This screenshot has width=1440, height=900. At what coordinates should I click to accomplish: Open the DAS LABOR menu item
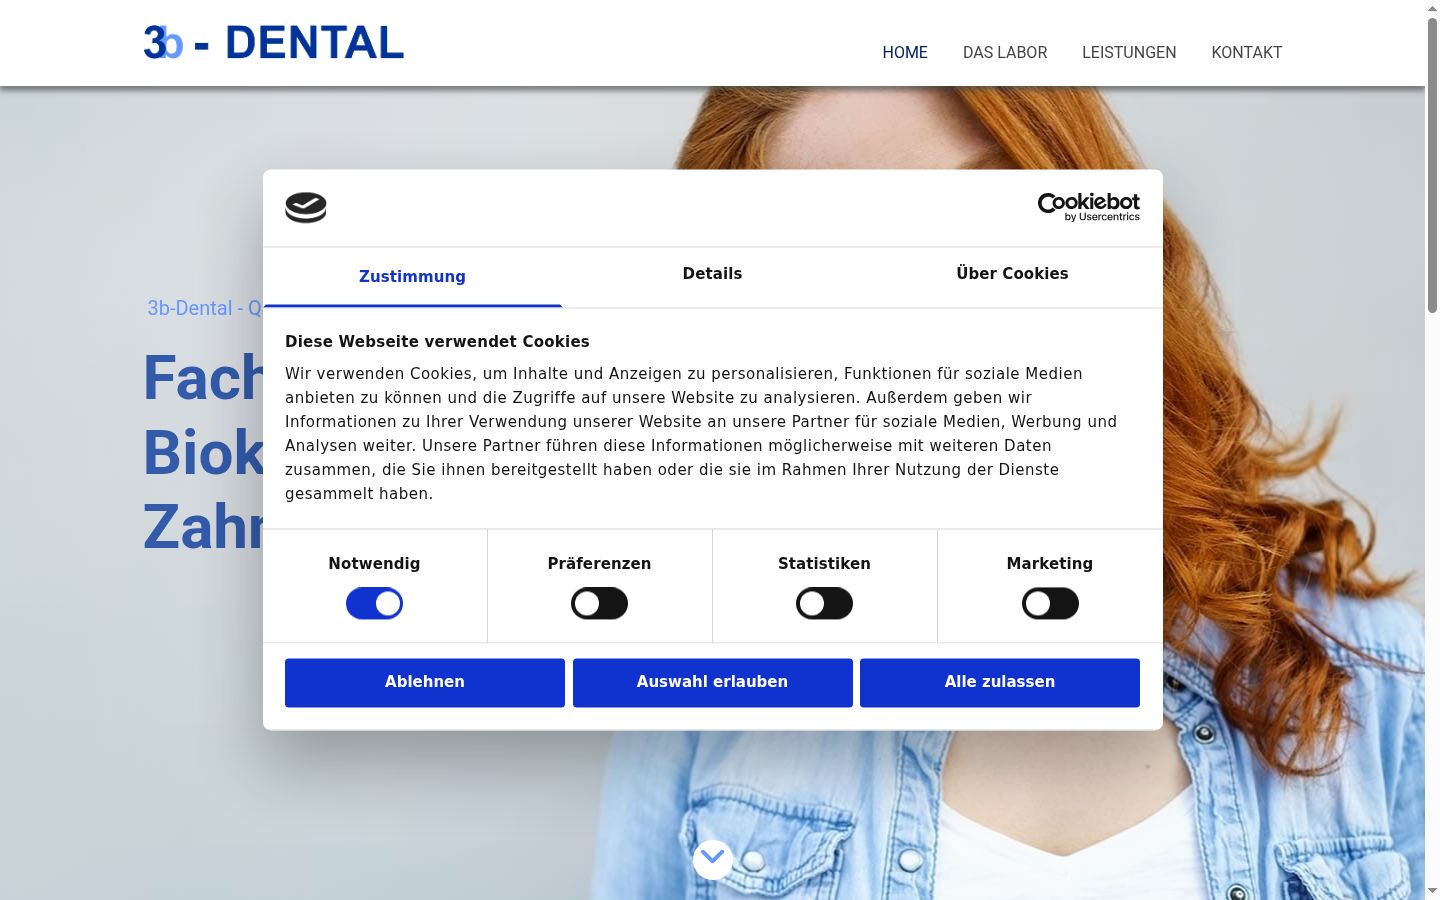coord(1005,52)
